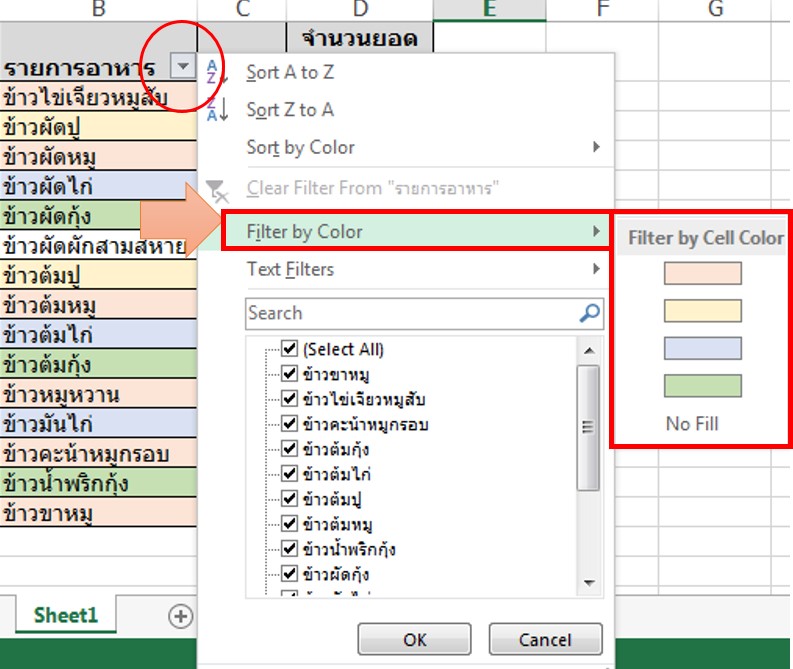Toggle the (Select All) checkbox
The image size is (793, 669).
289,349
